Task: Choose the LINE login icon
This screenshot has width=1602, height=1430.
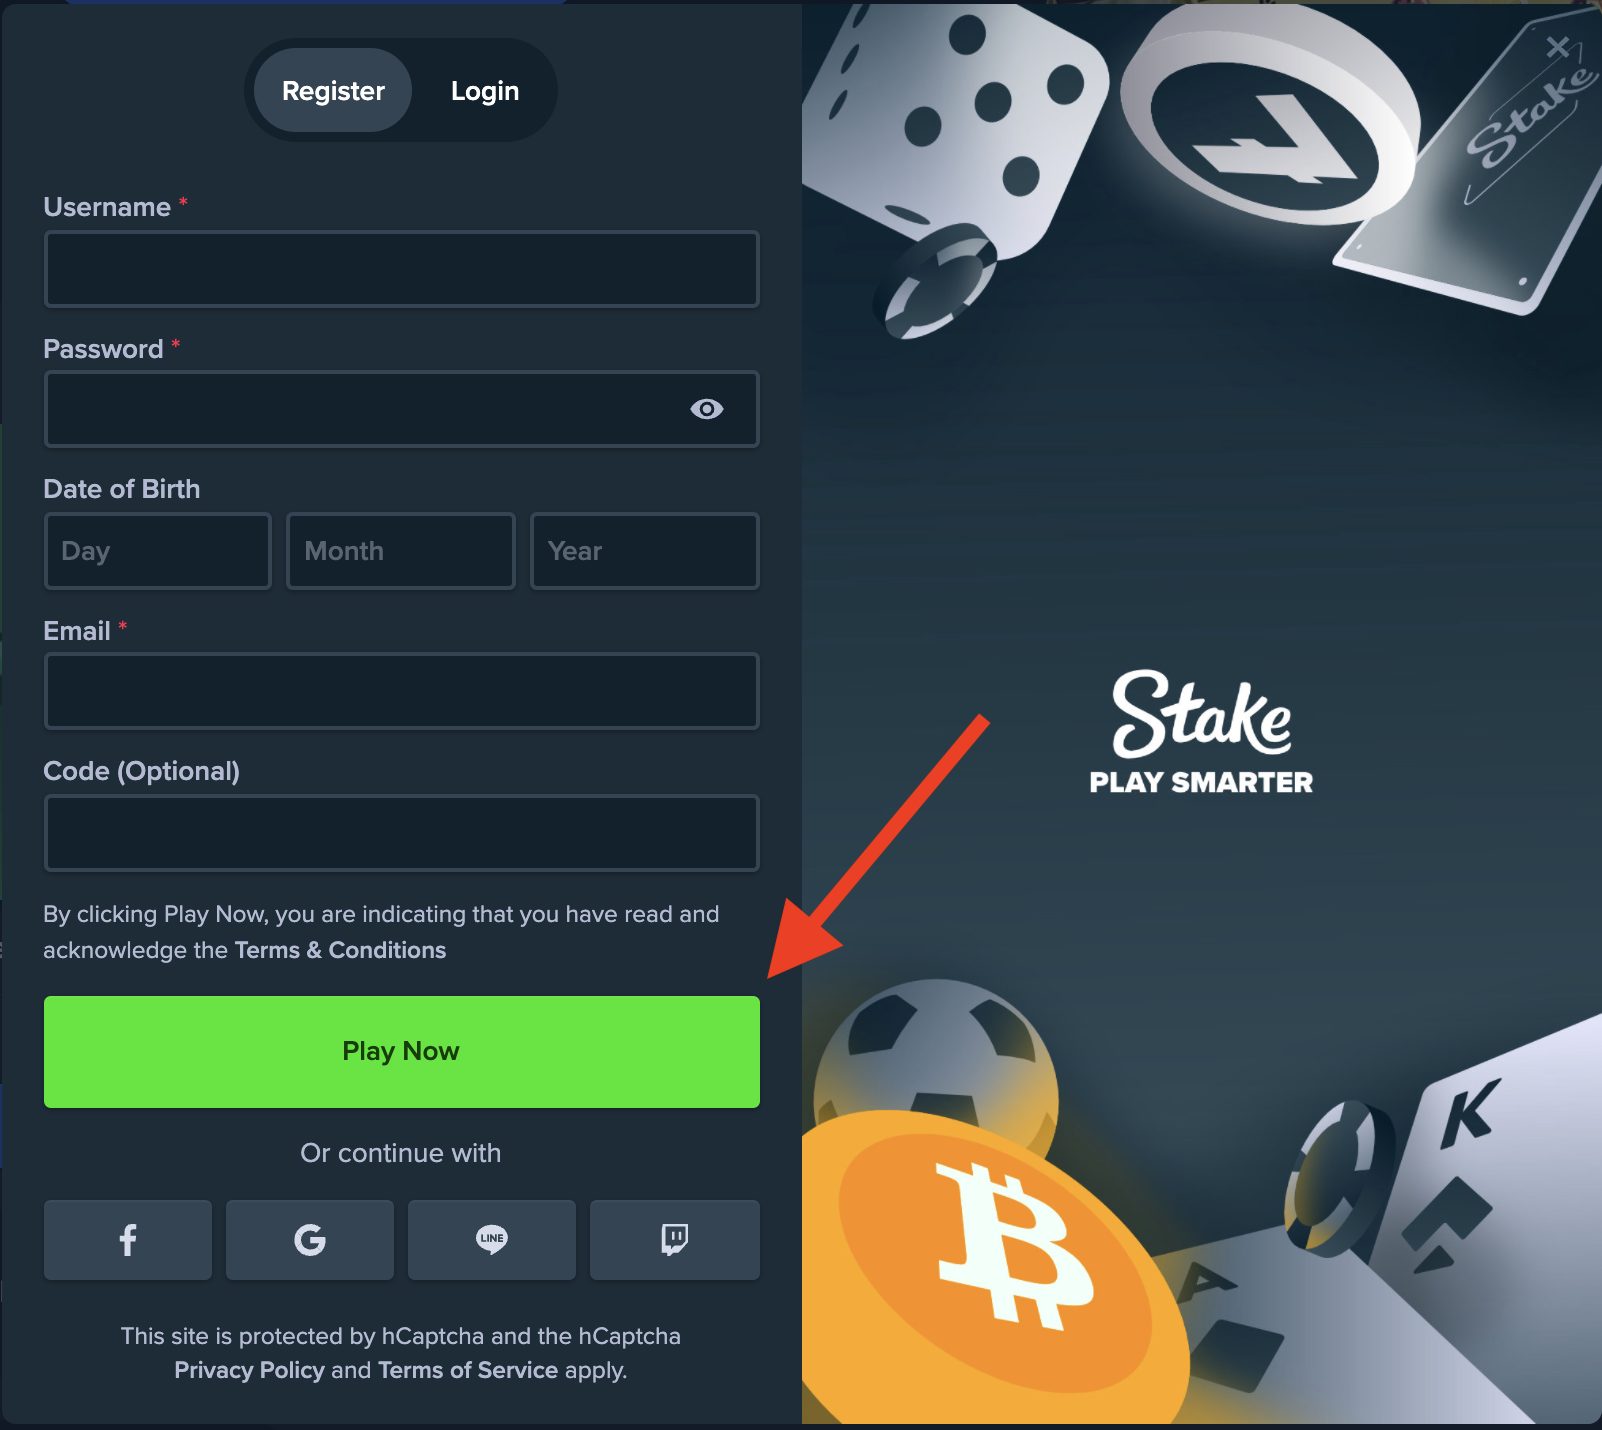Action: click(492, 1240)
